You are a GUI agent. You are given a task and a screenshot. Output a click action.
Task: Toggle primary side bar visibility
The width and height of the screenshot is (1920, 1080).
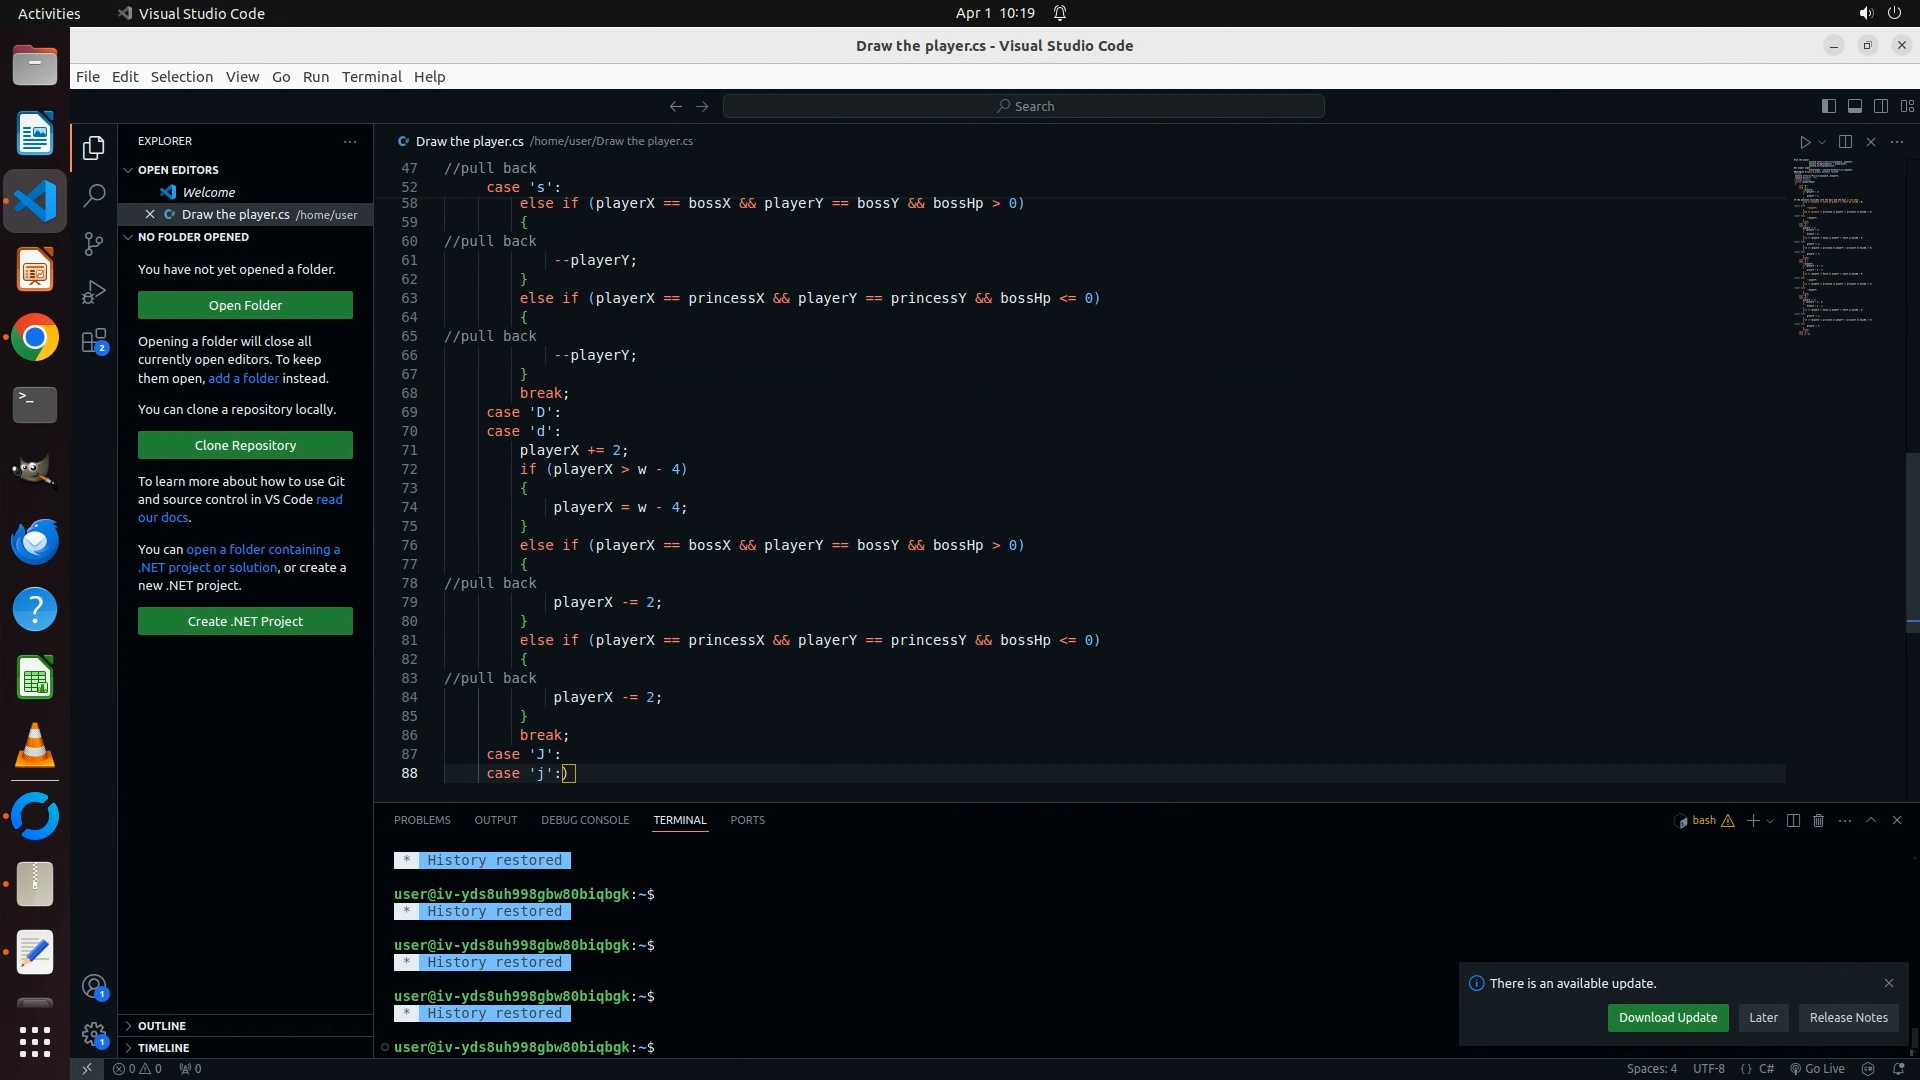point(1828,106)
